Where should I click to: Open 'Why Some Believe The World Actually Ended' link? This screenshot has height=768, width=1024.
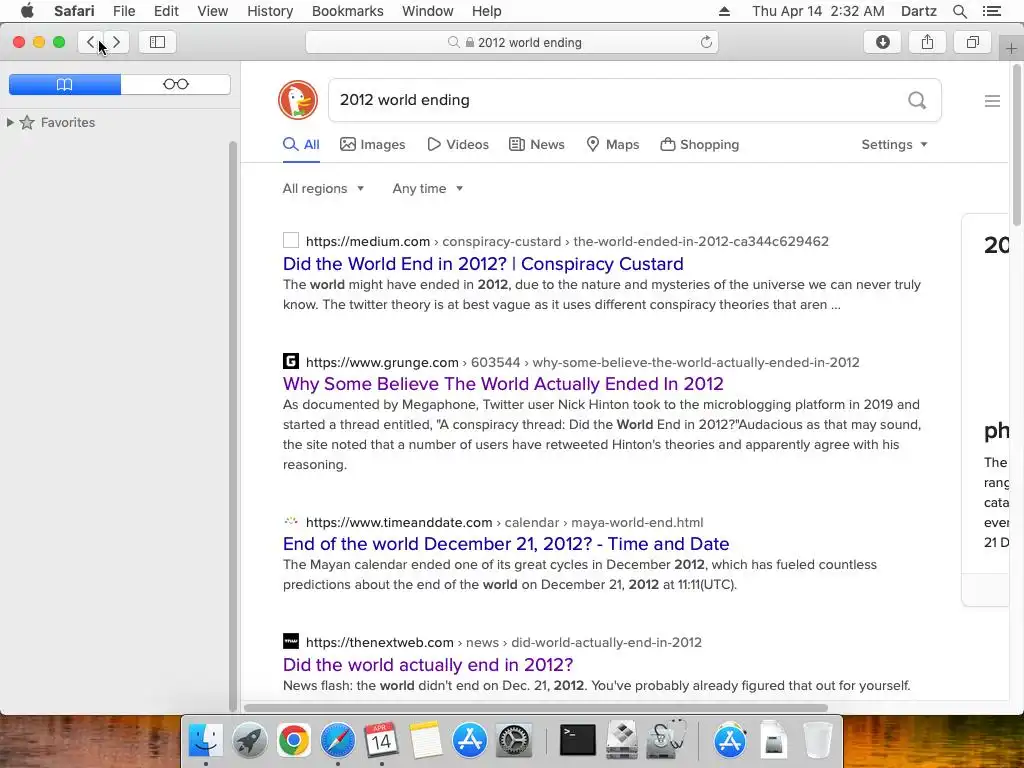[x=504, y=384]
